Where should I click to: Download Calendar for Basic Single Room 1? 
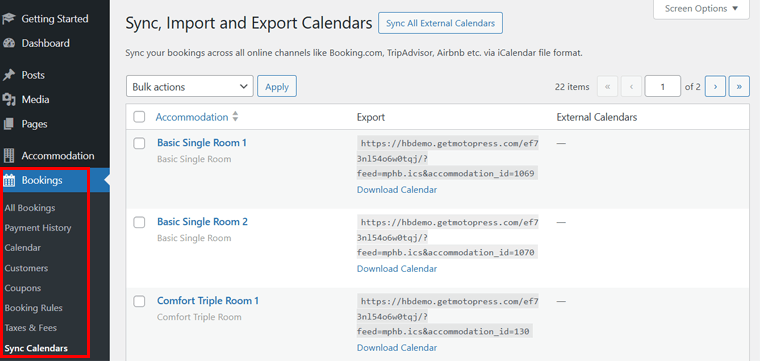point(397,189)
